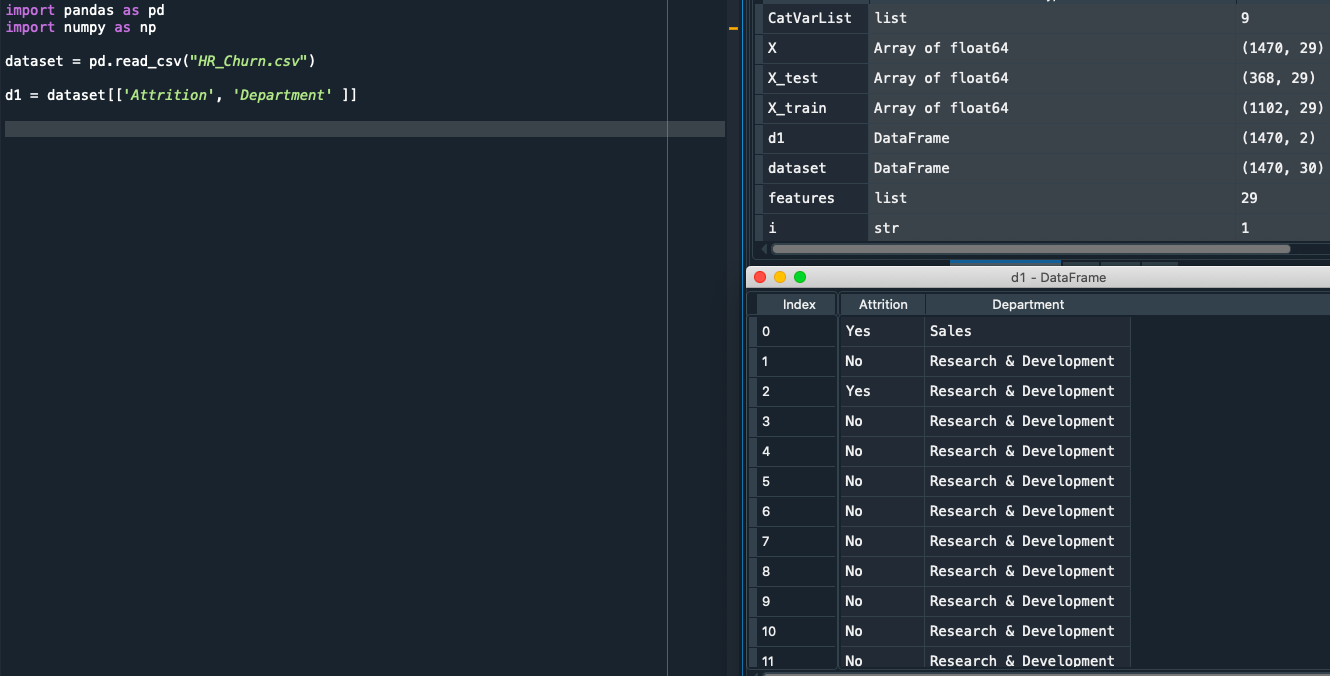Click the Yes Attrition cell in row 2

[x=882, y=391]
